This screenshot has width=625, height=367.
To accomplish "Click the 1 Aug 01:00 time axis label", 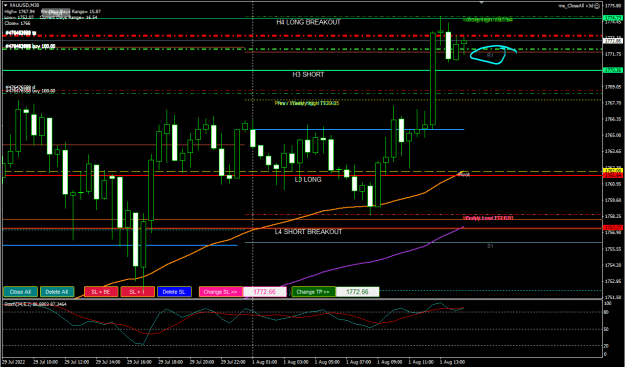I will pos(265,362).
